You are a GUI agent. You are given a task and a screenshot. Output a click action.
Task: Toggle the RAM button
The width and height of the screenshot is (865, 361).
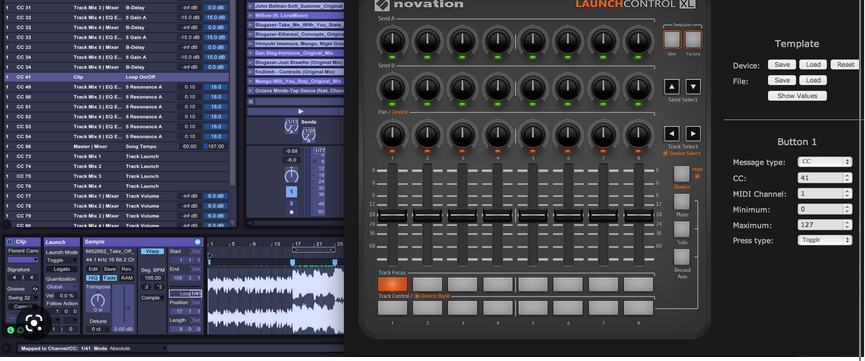pos(127,278)
